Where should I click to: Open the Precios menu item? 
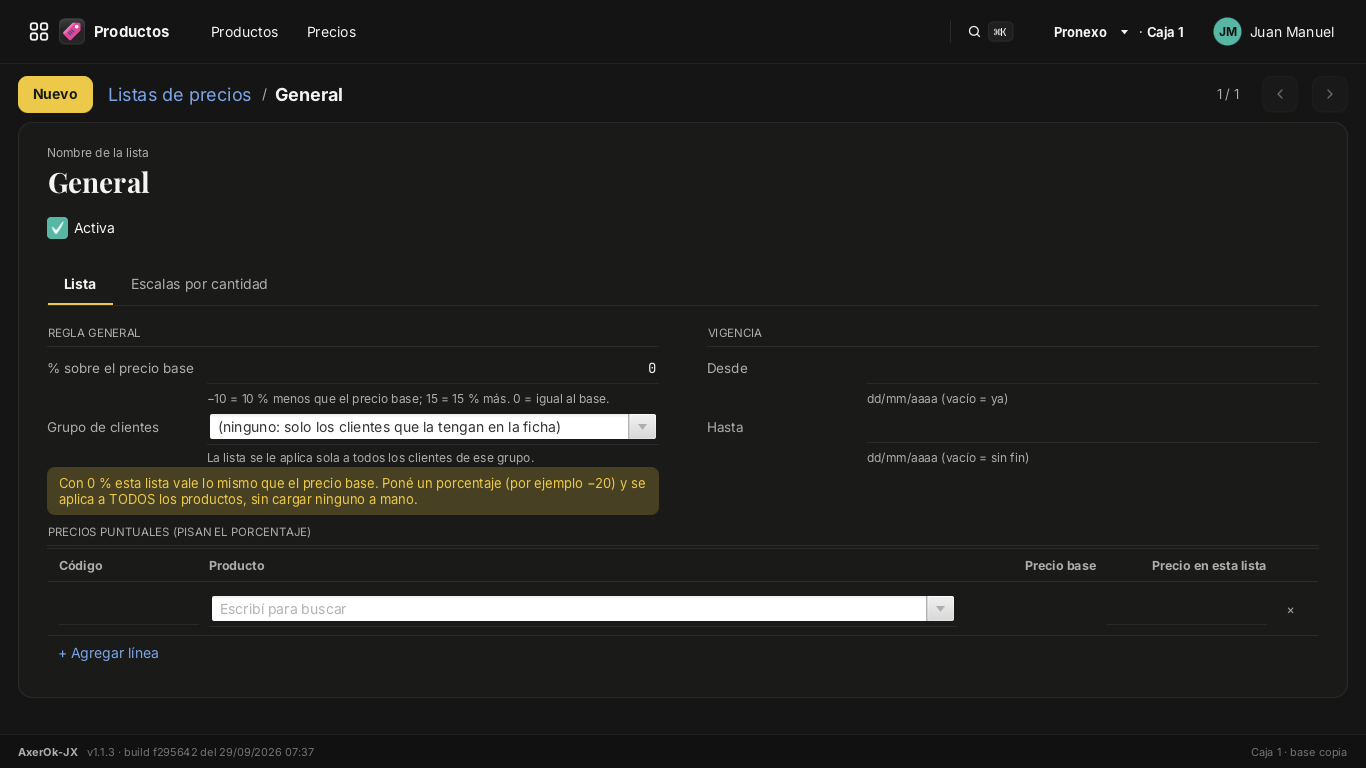(x=331, y=32)
